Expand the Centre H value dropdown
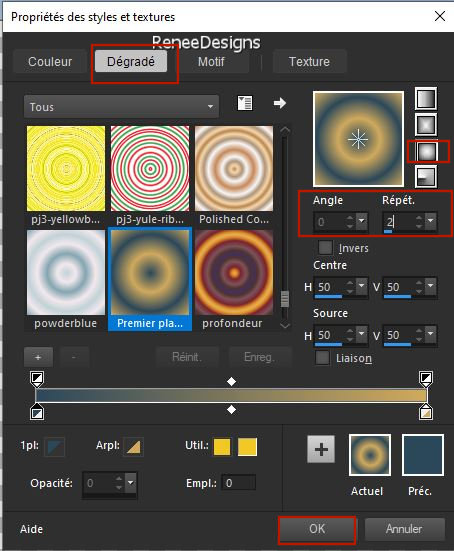Image resolution: width=454 pixels, height=551 pixels. (362, 286)
